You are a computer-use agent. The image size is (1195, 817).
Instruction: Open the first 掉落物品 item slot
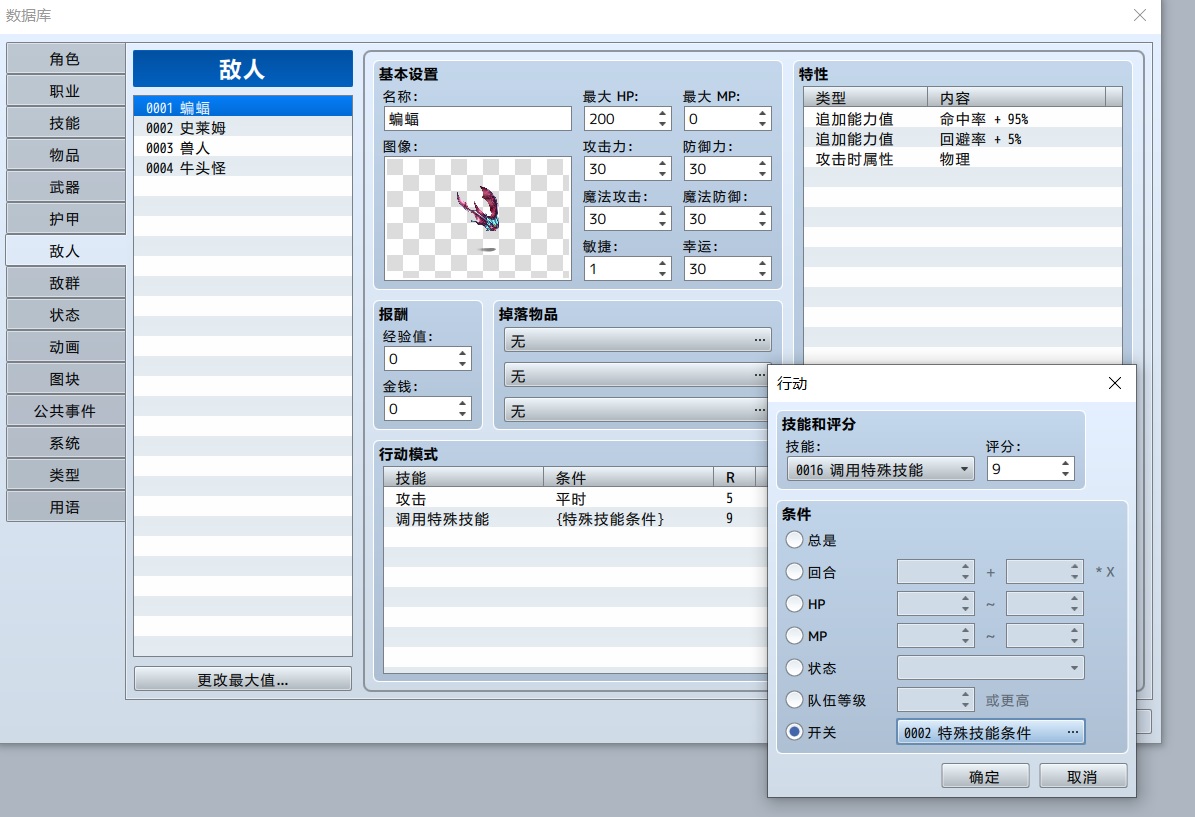coord(637,340)
